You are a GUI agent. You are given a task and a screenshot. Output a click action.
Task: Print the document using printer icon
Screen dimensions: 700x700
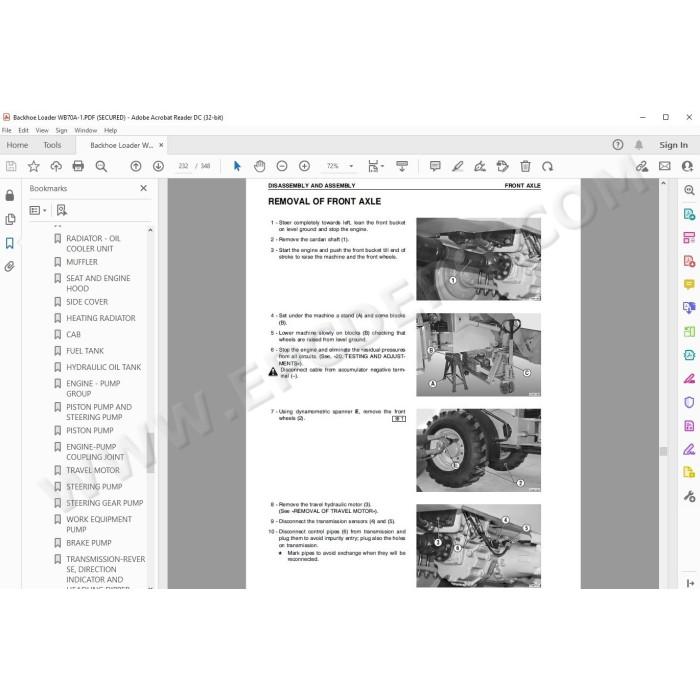point(78,167)
